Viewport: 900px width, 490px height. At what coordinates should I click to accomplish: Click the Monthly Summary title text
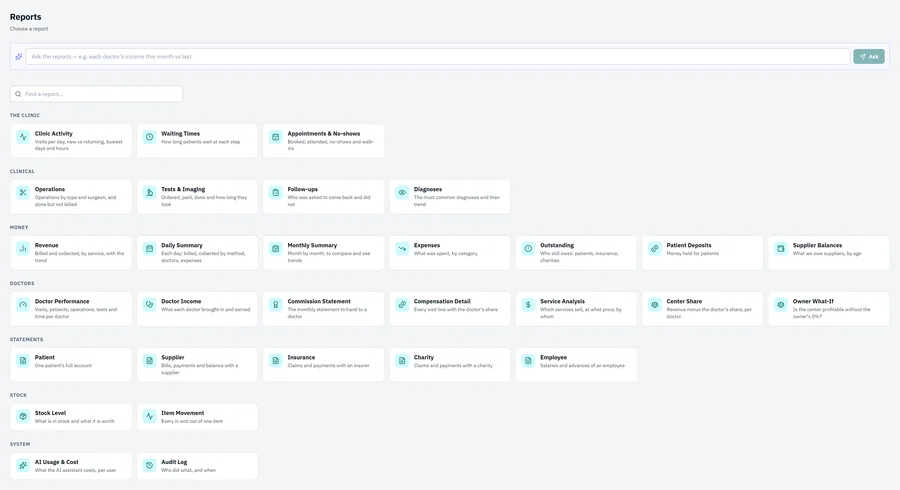pyautogui.click(x=312, y=245)
